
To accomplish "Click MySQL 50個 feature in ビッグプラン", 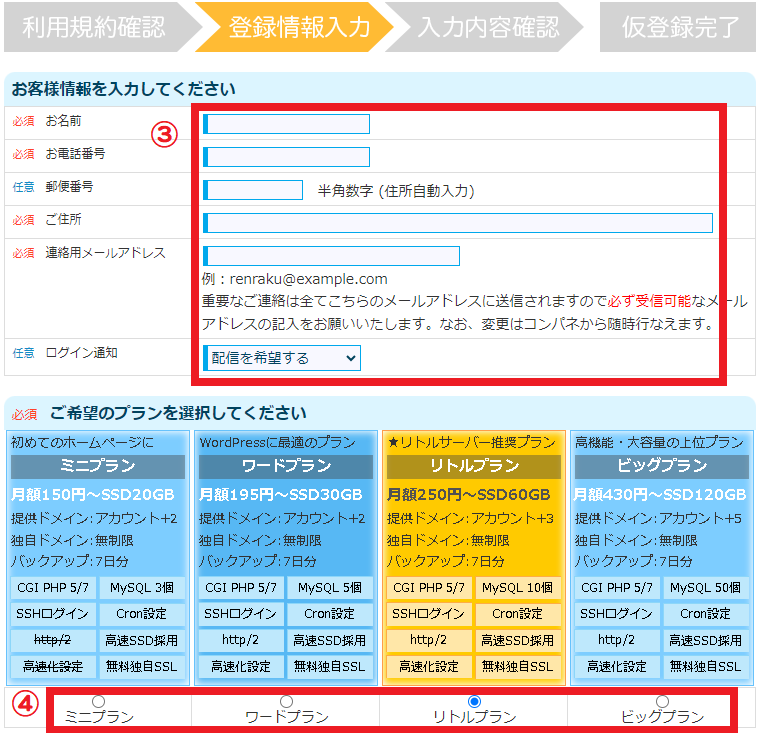I will click(706, 588).
